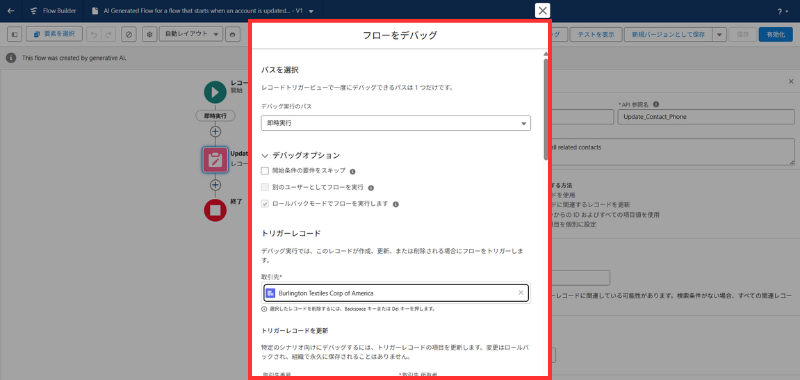800x380 pixels.
Task: Click the plus button above the End element
Action: 215,184
